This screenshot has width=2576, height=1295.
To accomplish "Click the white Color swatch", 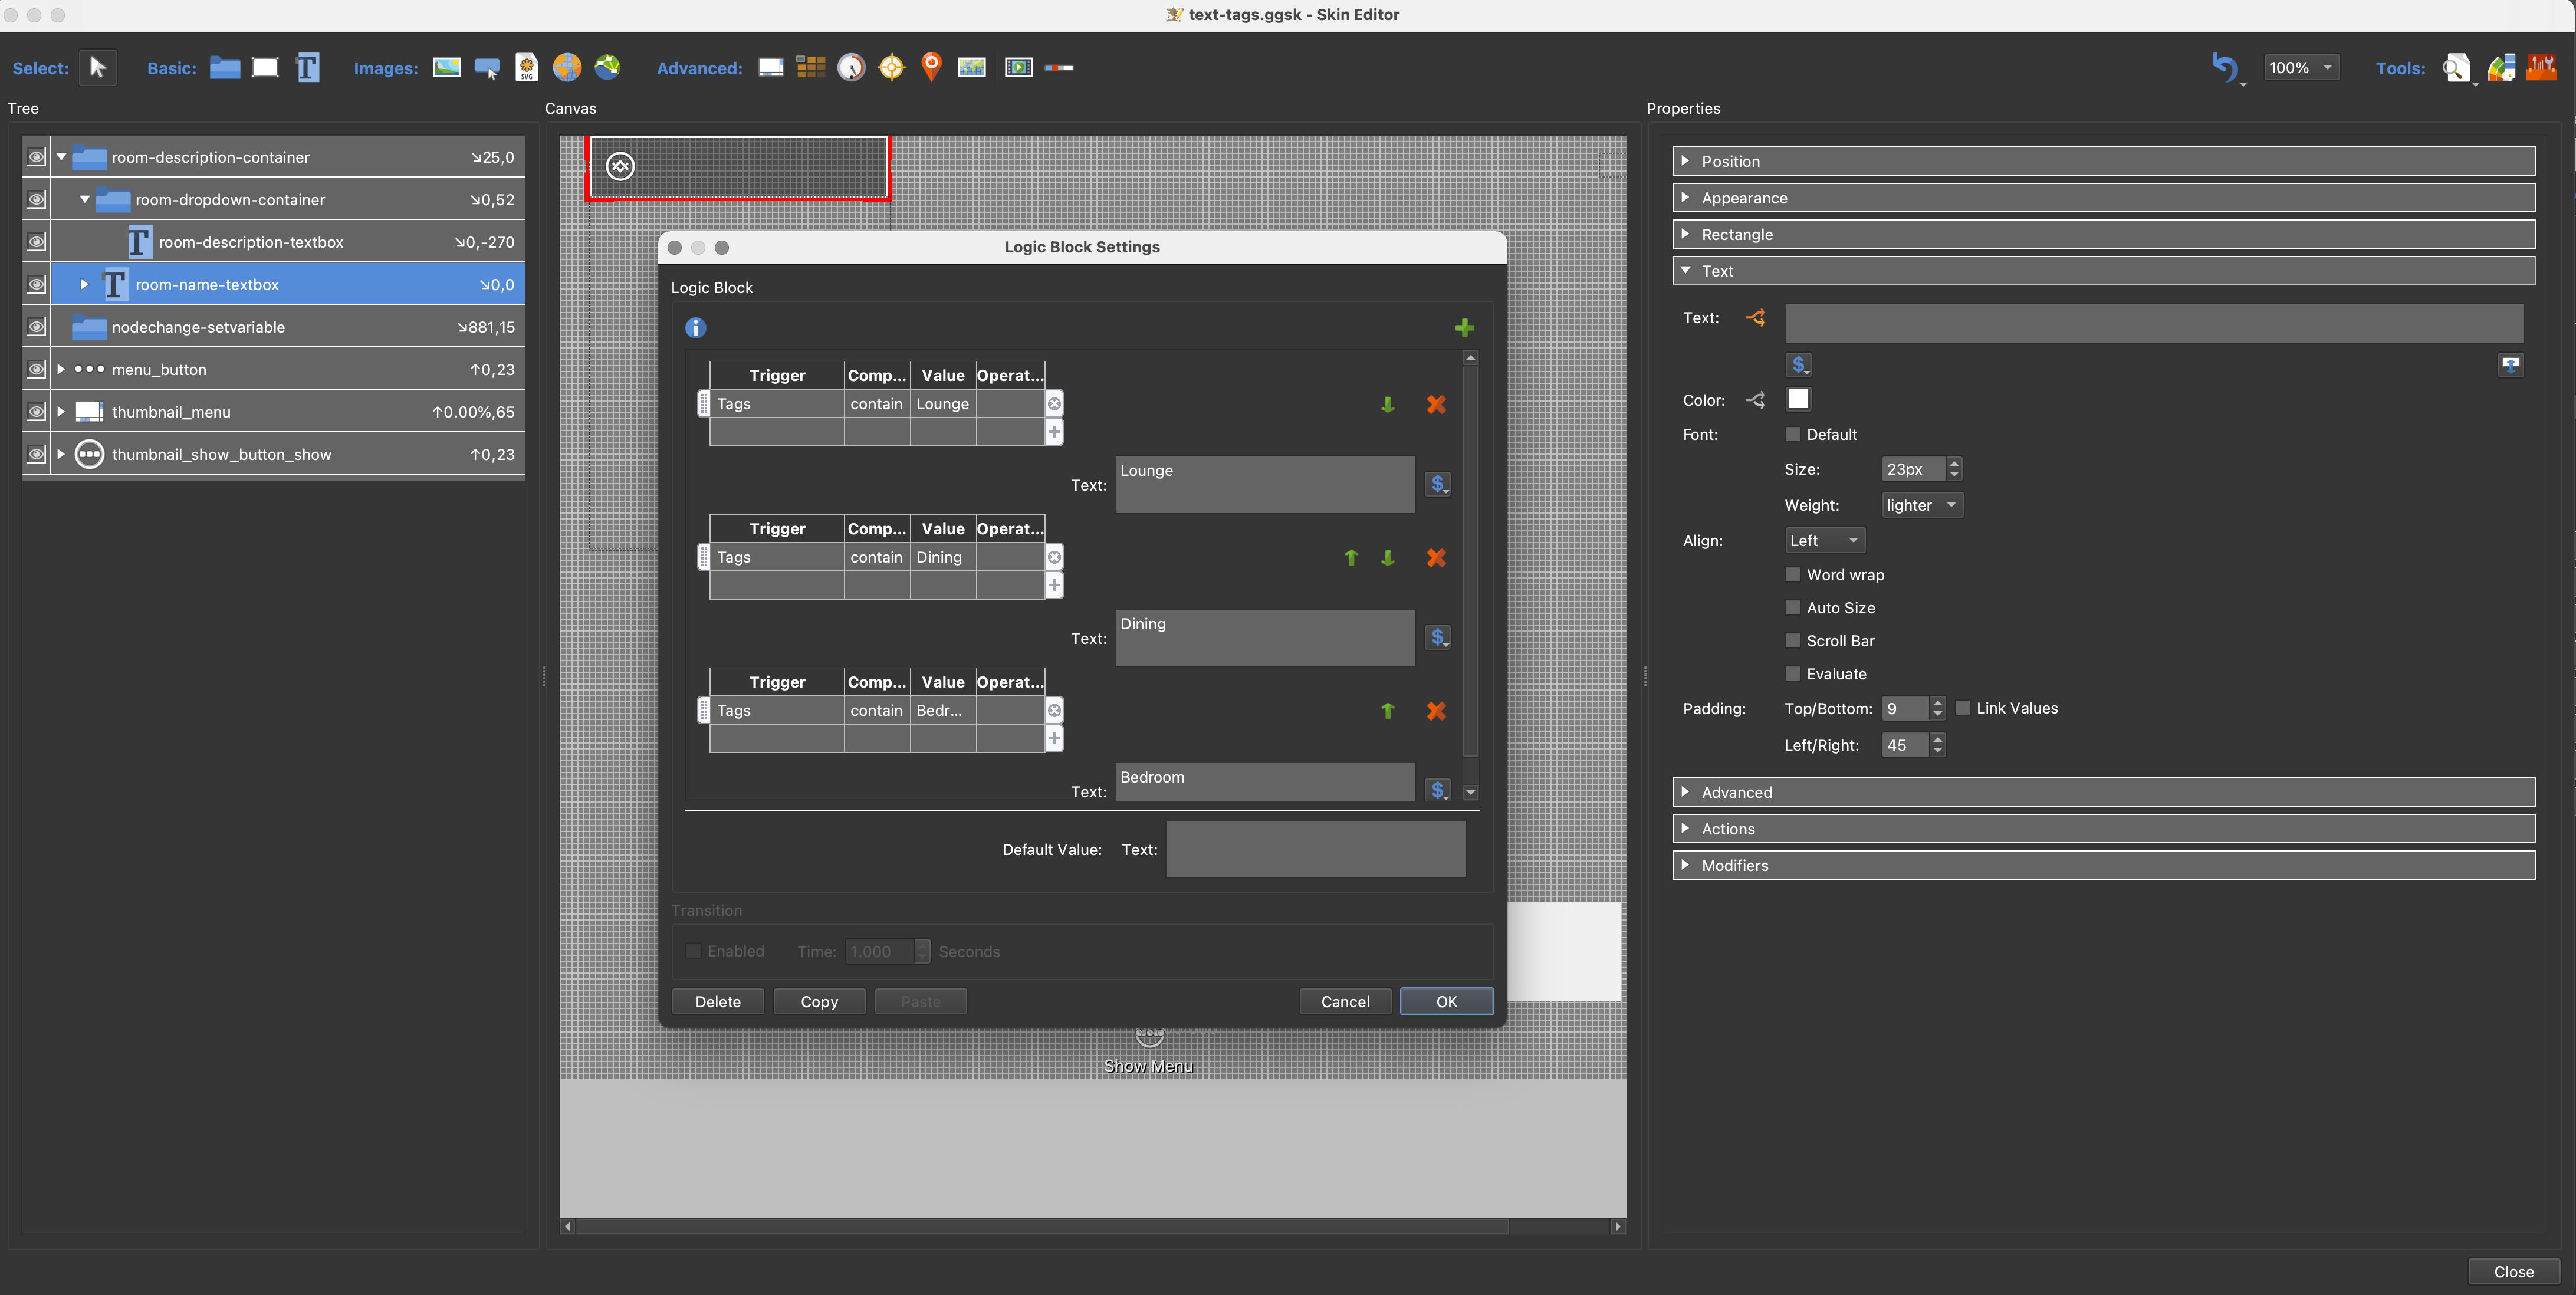I will coord(1798,399).
